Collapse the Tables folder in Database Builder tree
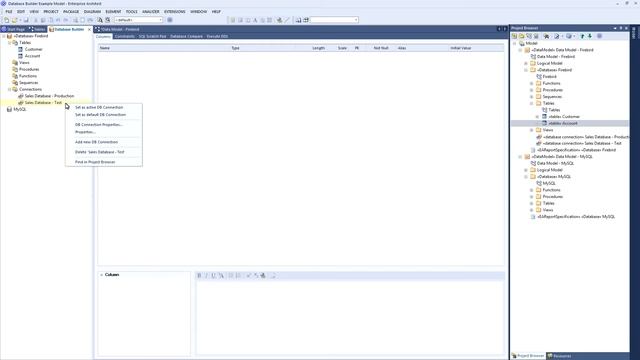Viewport: 640px width, 360px height. (x=10, y=42)
